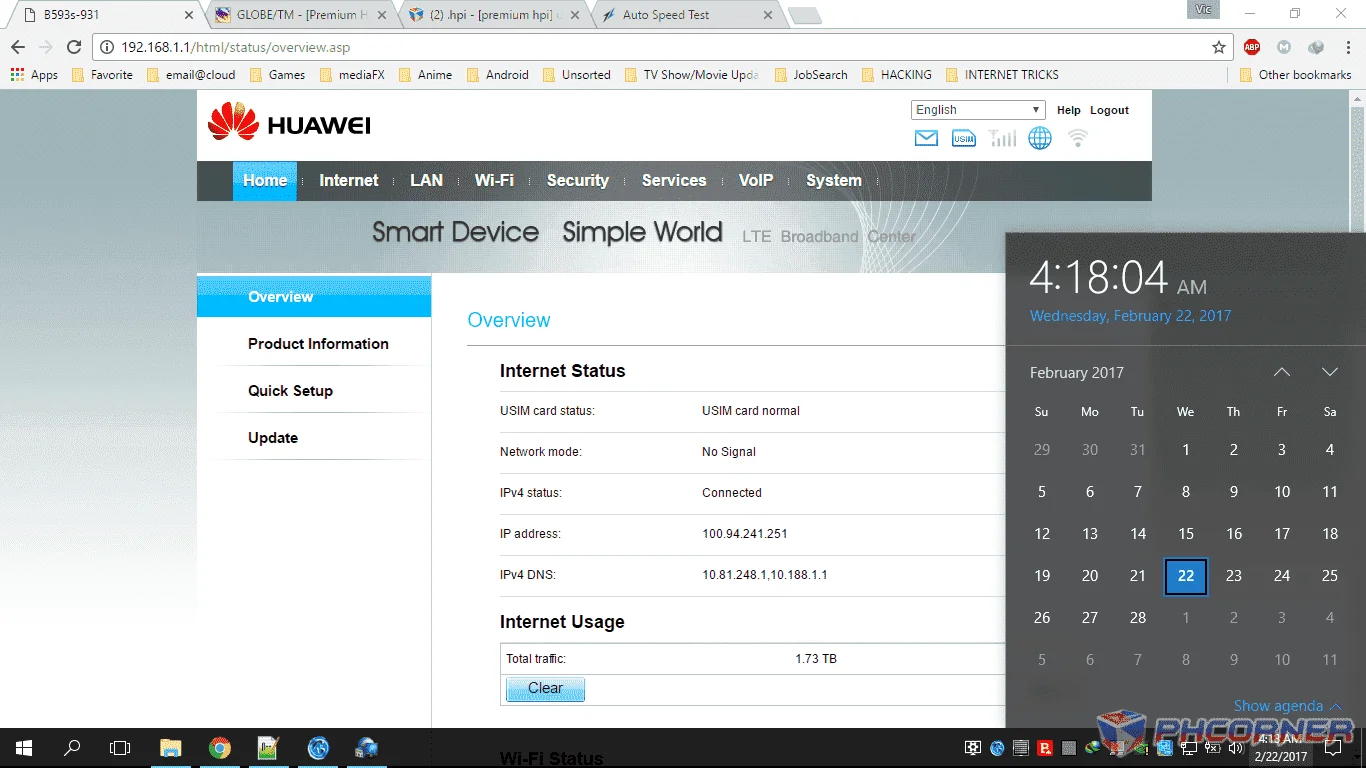This screenshot has height=768, width=1366.
Task: Go to next month in calendar
Action: [x=1329, y=372]
